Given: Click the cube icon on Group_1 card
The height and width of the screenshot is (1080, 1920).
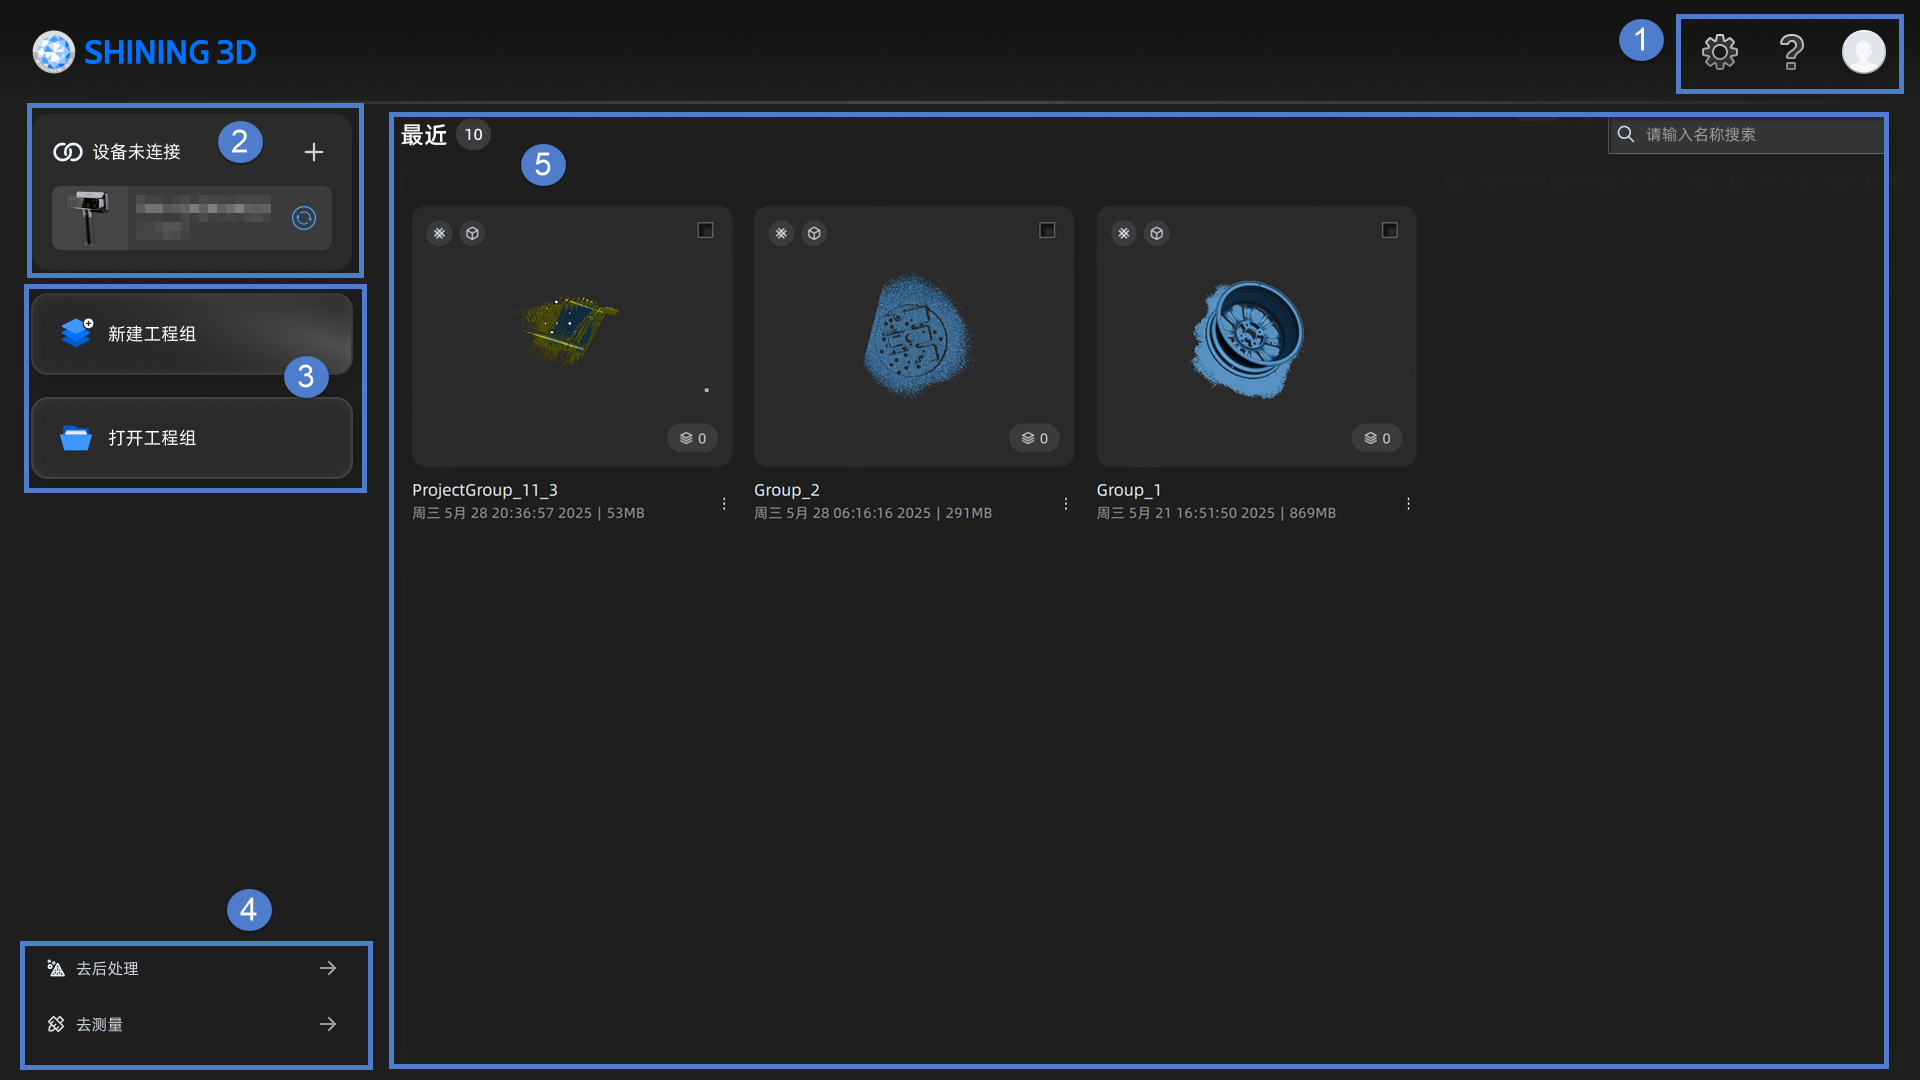Looking at the screenshot, I should click(x=1157, y=233).
